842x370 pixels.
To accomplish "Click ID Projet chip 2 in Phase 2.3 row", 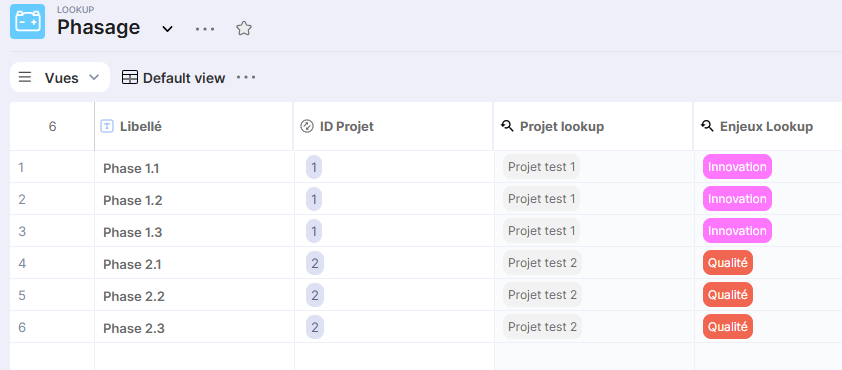I will pyautogui.click(x=315, y=328).
